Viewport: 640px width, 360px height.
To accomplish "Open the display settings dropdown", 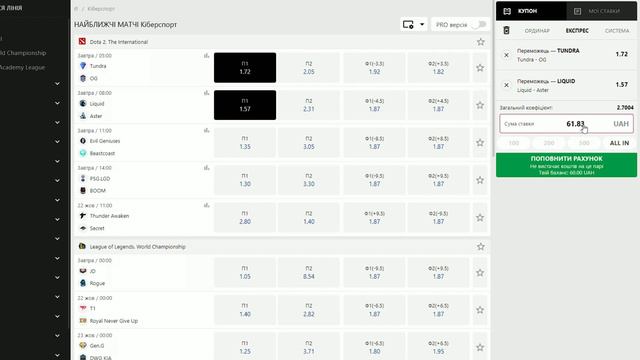I will pyautogui.click(x=413, y=24).
